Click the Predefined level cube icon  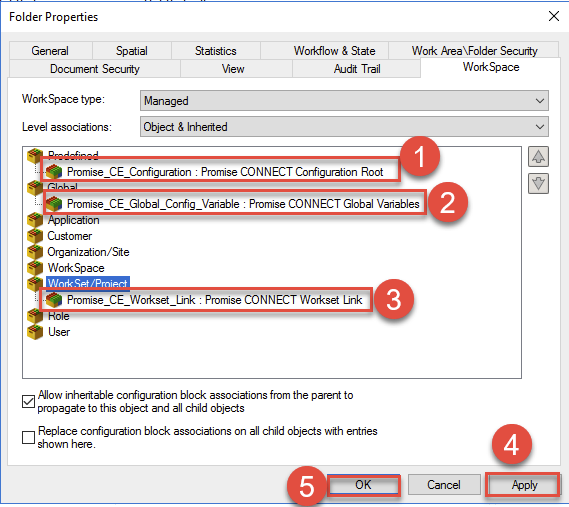(35, 155)
